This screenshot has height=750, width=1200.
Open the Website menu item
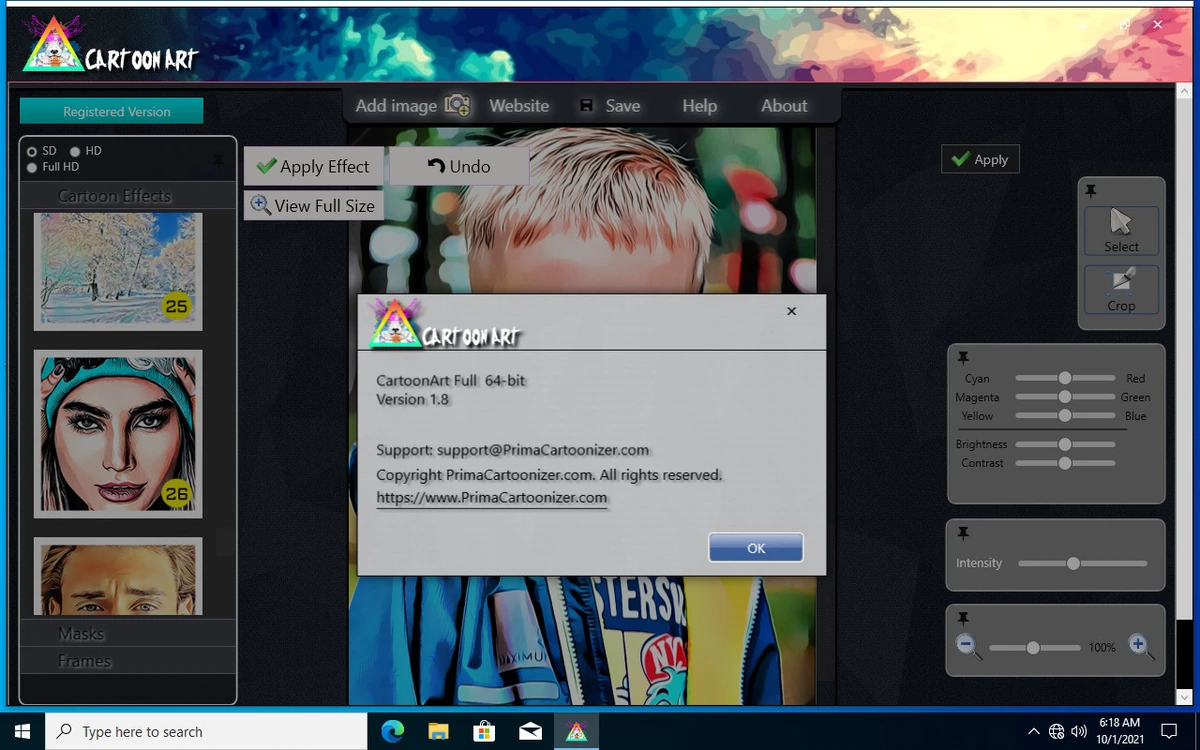point(519,105)
